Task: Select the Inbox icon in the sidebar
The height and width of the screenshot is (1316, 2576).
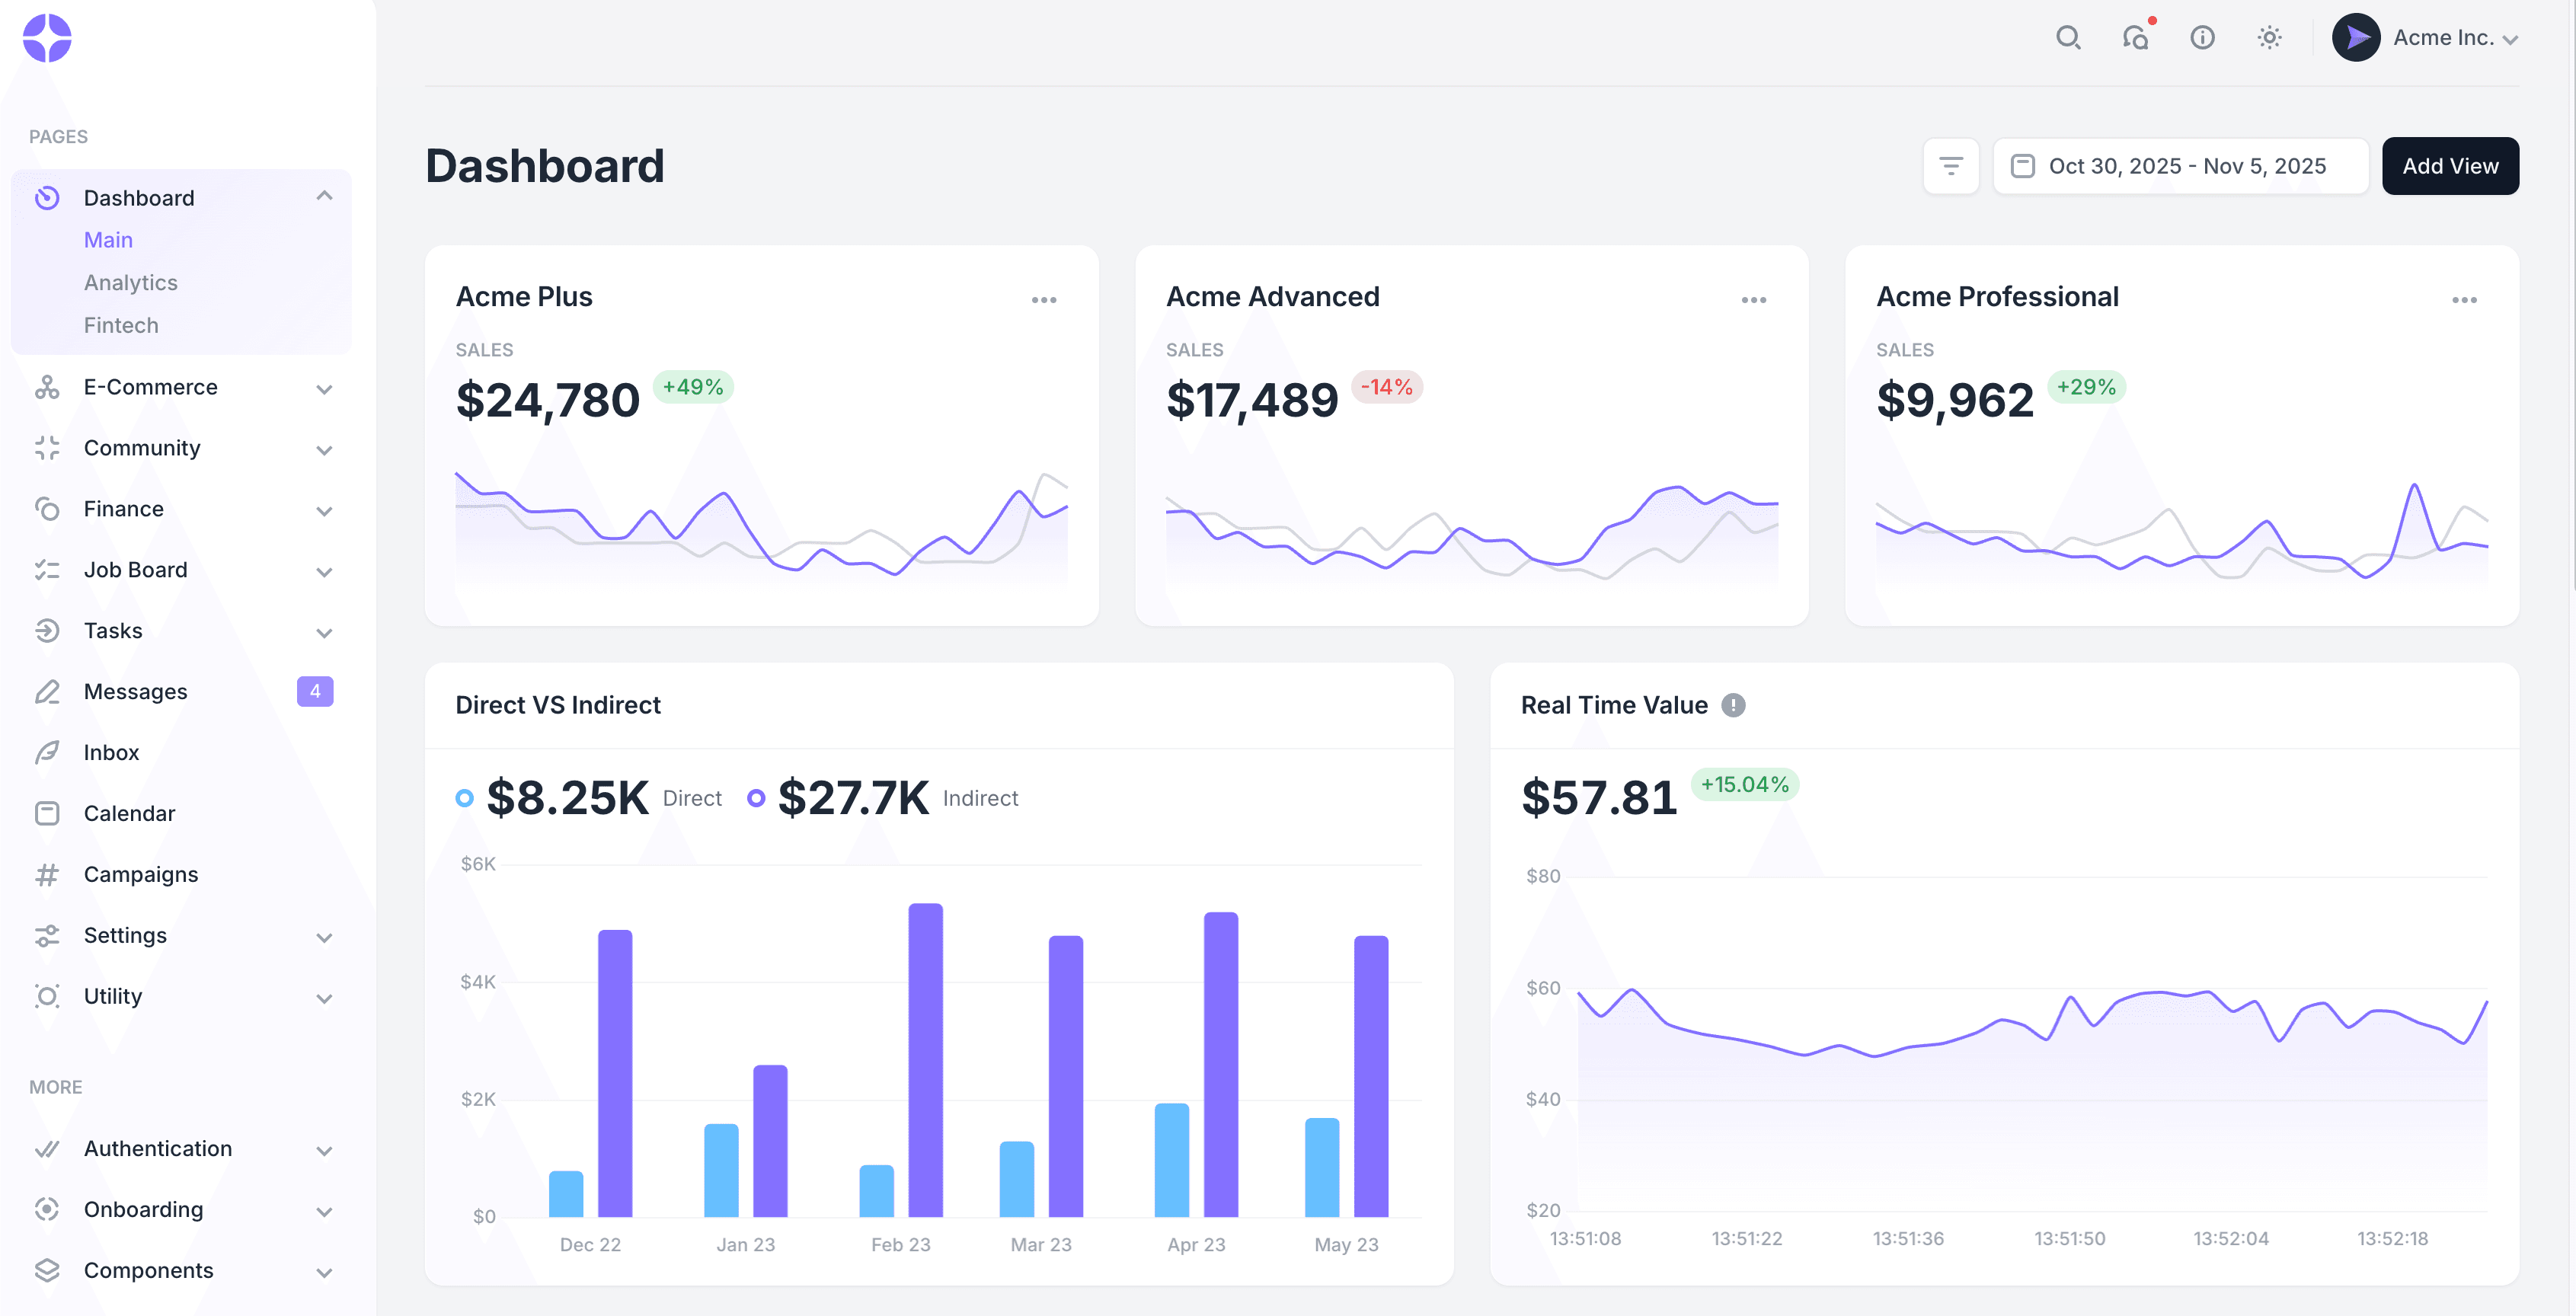Action: click(x=47, y=752)
